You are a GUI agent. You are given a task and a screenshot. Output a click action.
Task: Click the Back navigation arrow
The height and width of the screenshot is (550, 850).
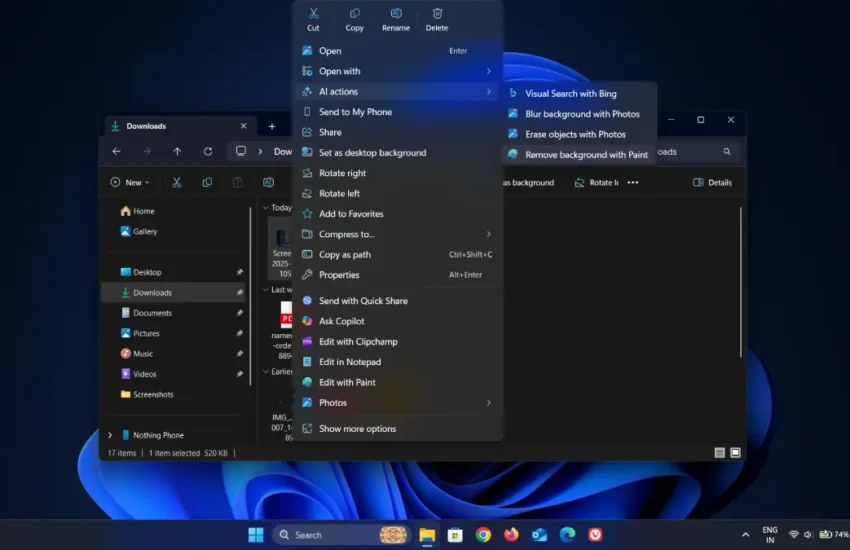(x=116, y=151)
